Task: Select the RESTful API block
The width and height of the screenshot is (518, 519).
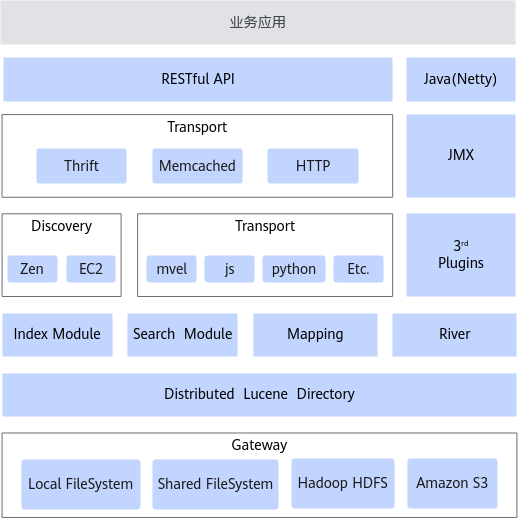Action: [198, 79]
